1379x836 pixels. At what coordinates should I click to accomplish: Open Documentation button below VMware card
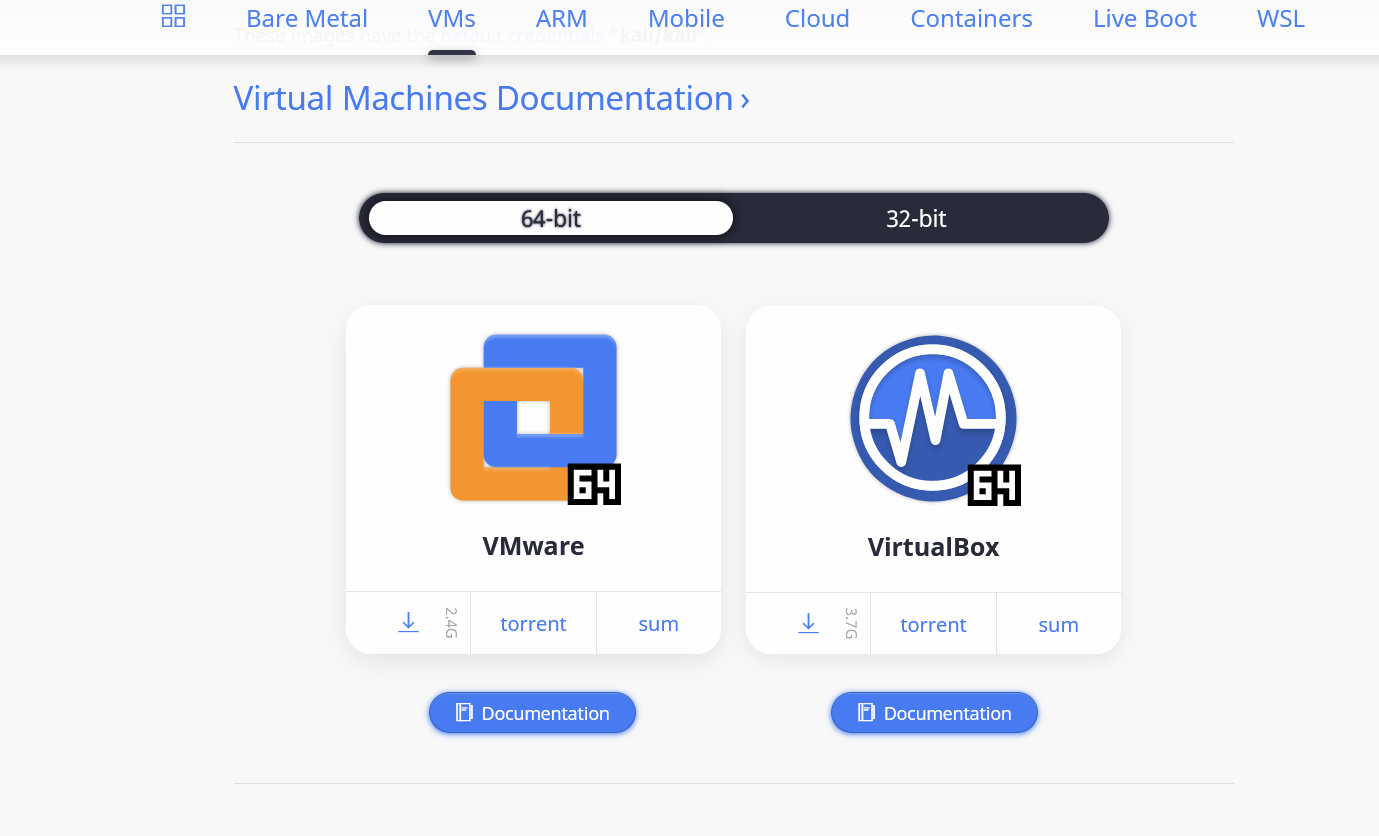click(532, 713)
